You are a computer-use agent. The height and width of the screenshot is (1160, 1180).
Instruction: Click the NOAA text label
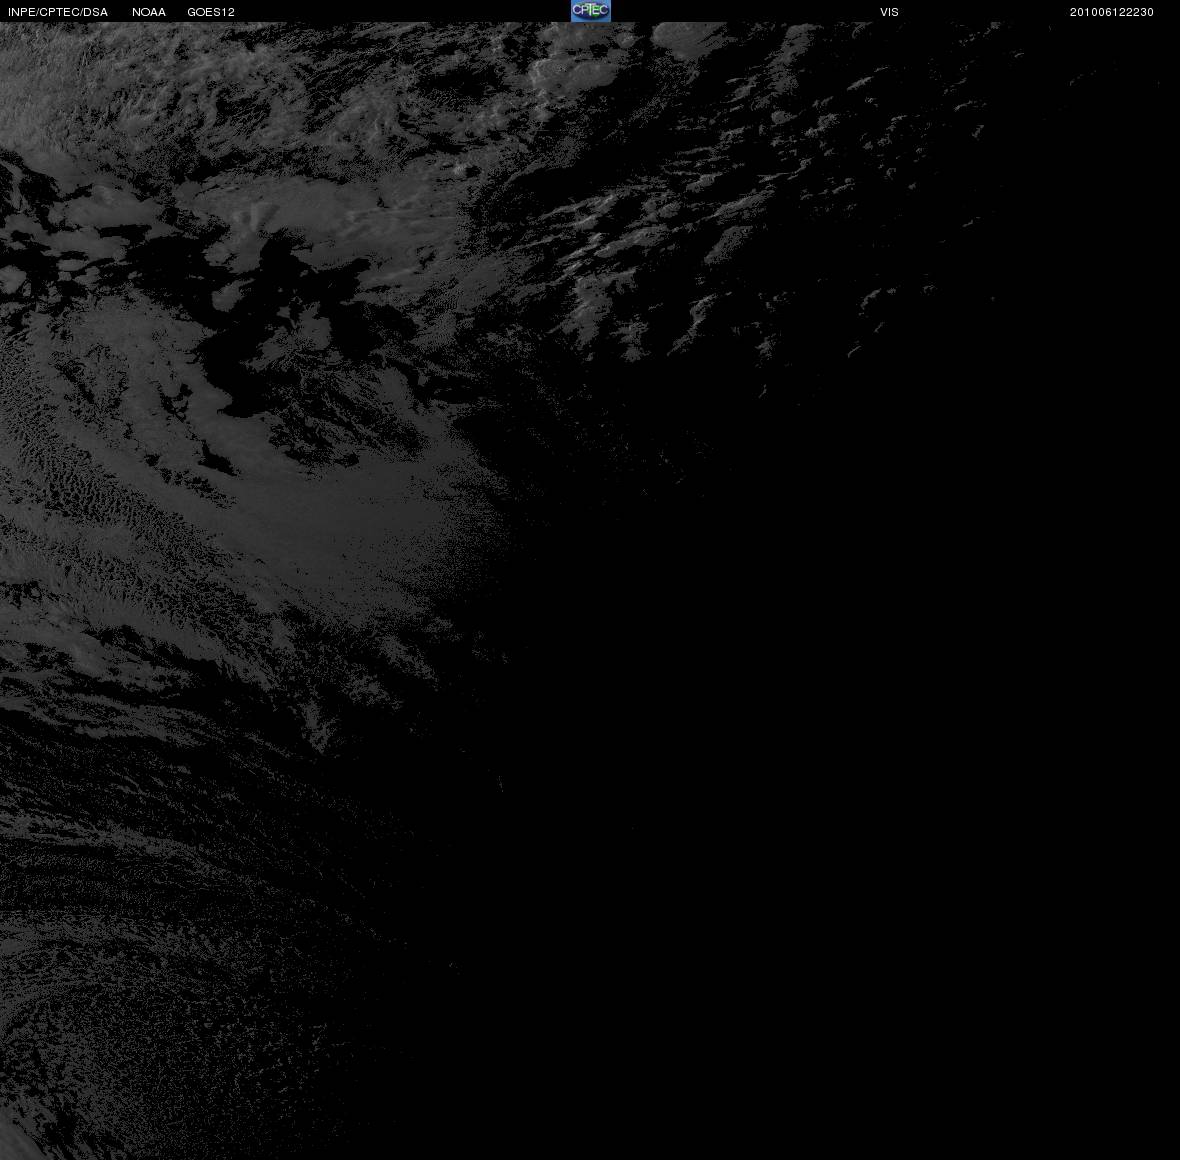pos(148,12)
